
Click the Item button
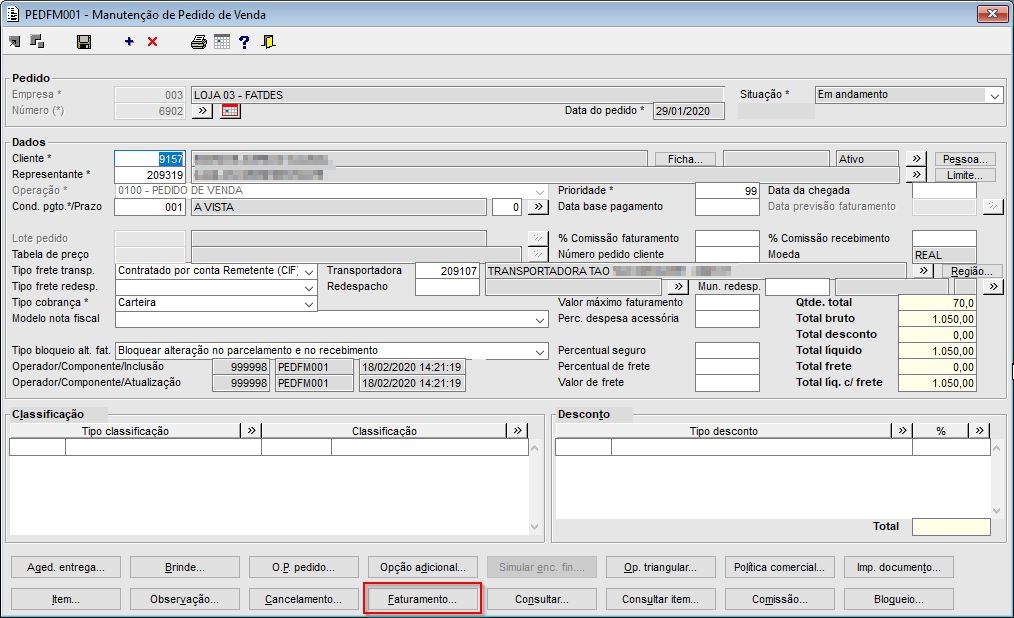tap(66, 599)
